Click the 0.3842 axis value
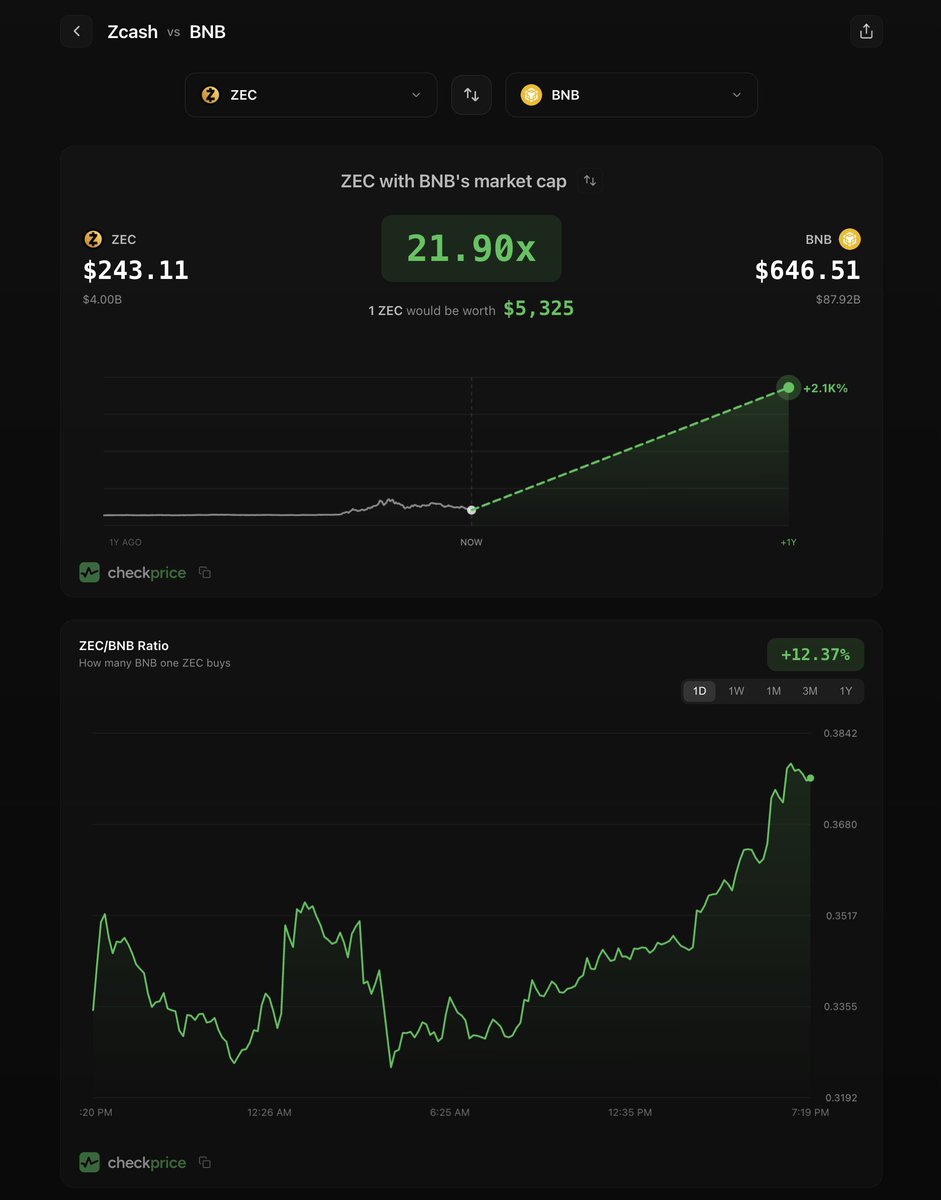Screen dimensions: 941x1200 pos(840,733)
